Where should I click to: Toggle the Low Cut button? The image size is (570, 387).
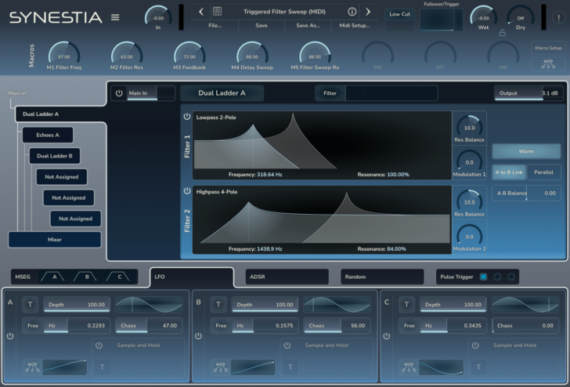400,14
